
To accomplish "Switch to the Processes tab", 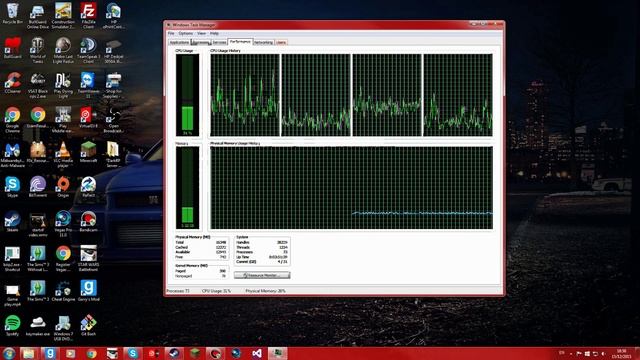I will click(200, 42).
